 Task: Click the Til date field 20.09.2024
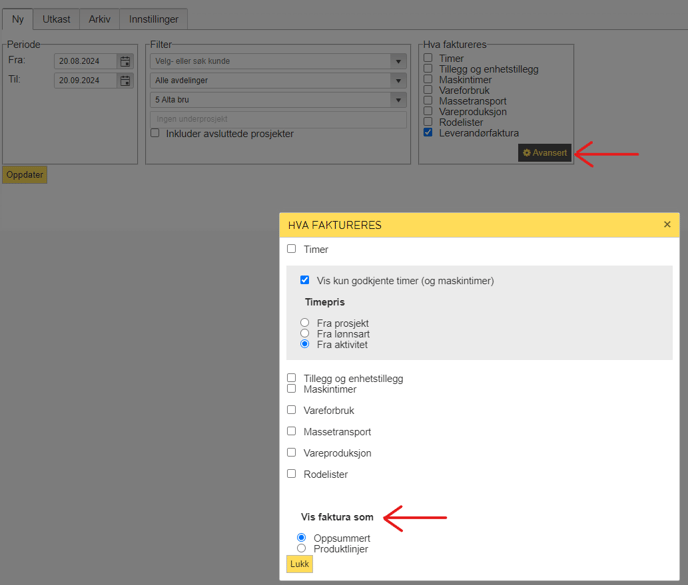[x=86, y=80]
